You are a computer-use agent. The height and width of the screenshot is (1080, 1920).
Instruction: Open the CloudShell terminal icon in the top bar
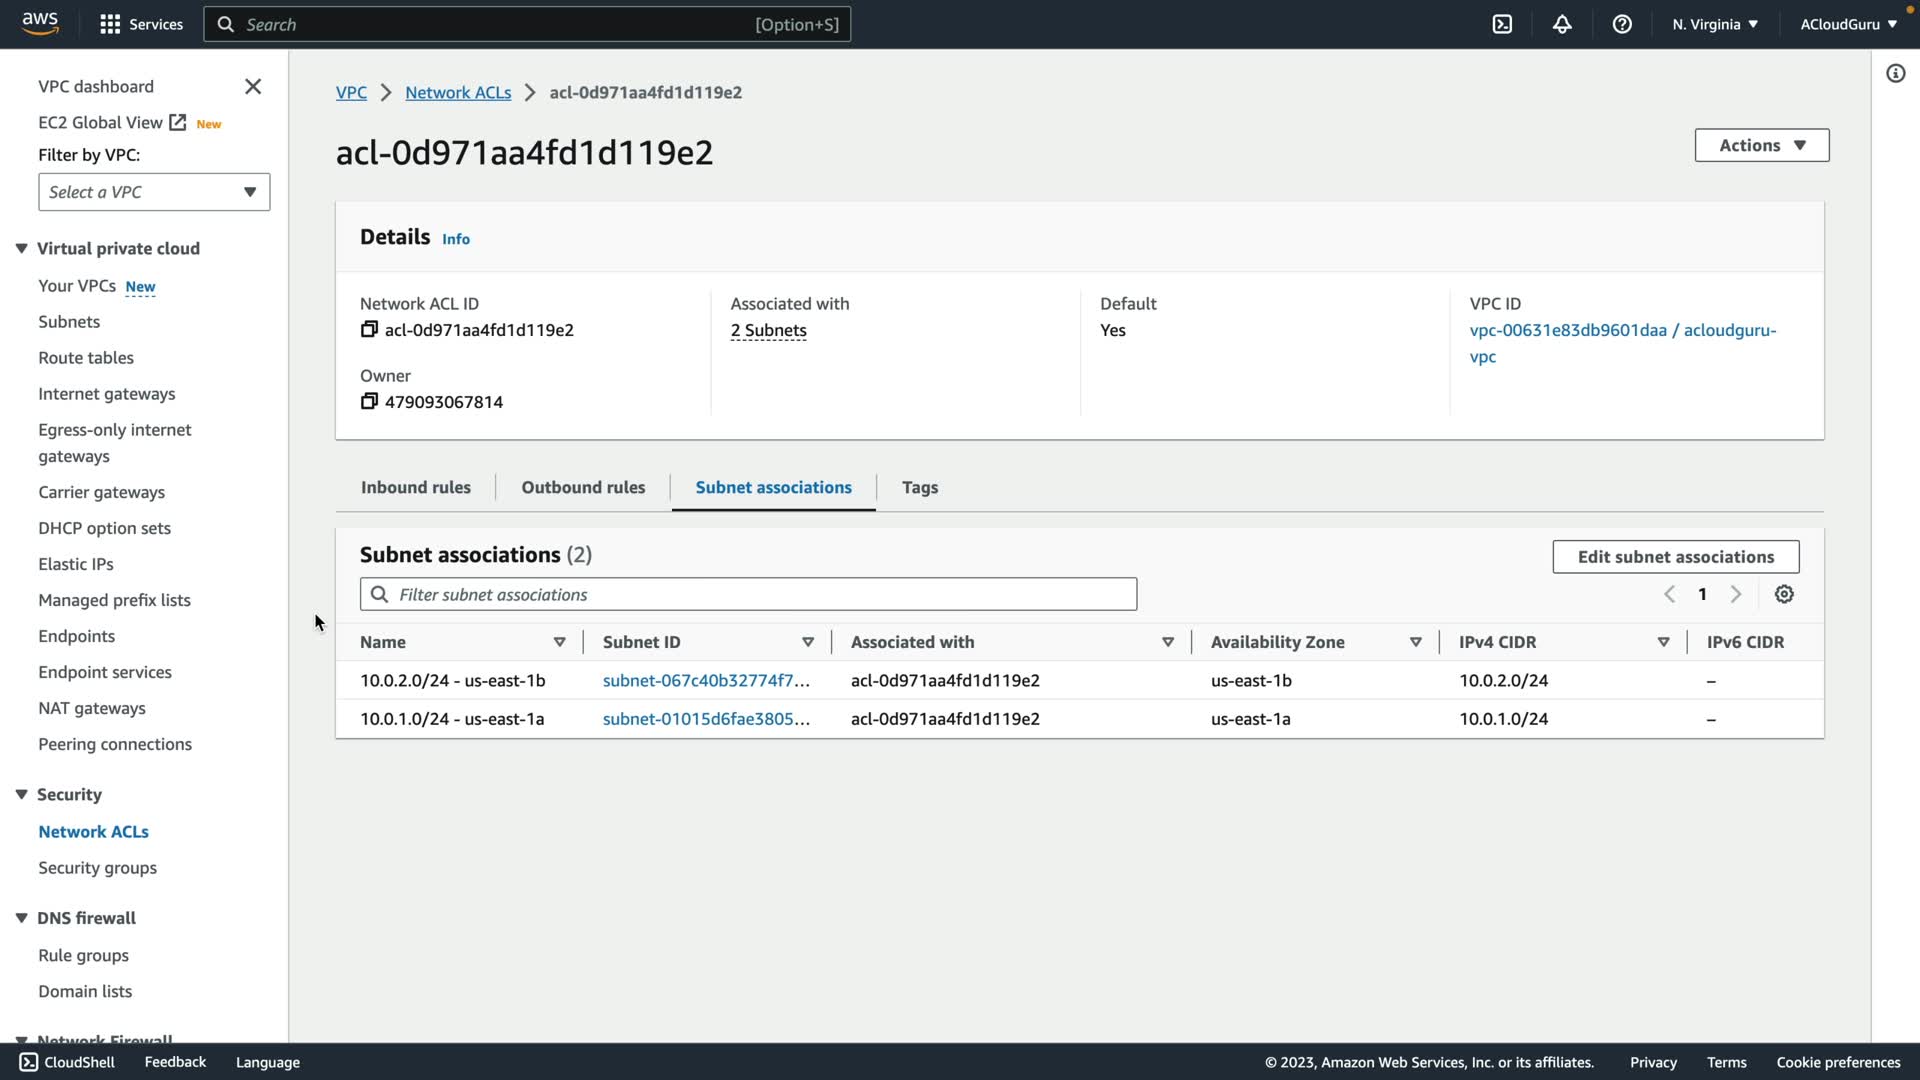coord(1502,24)
